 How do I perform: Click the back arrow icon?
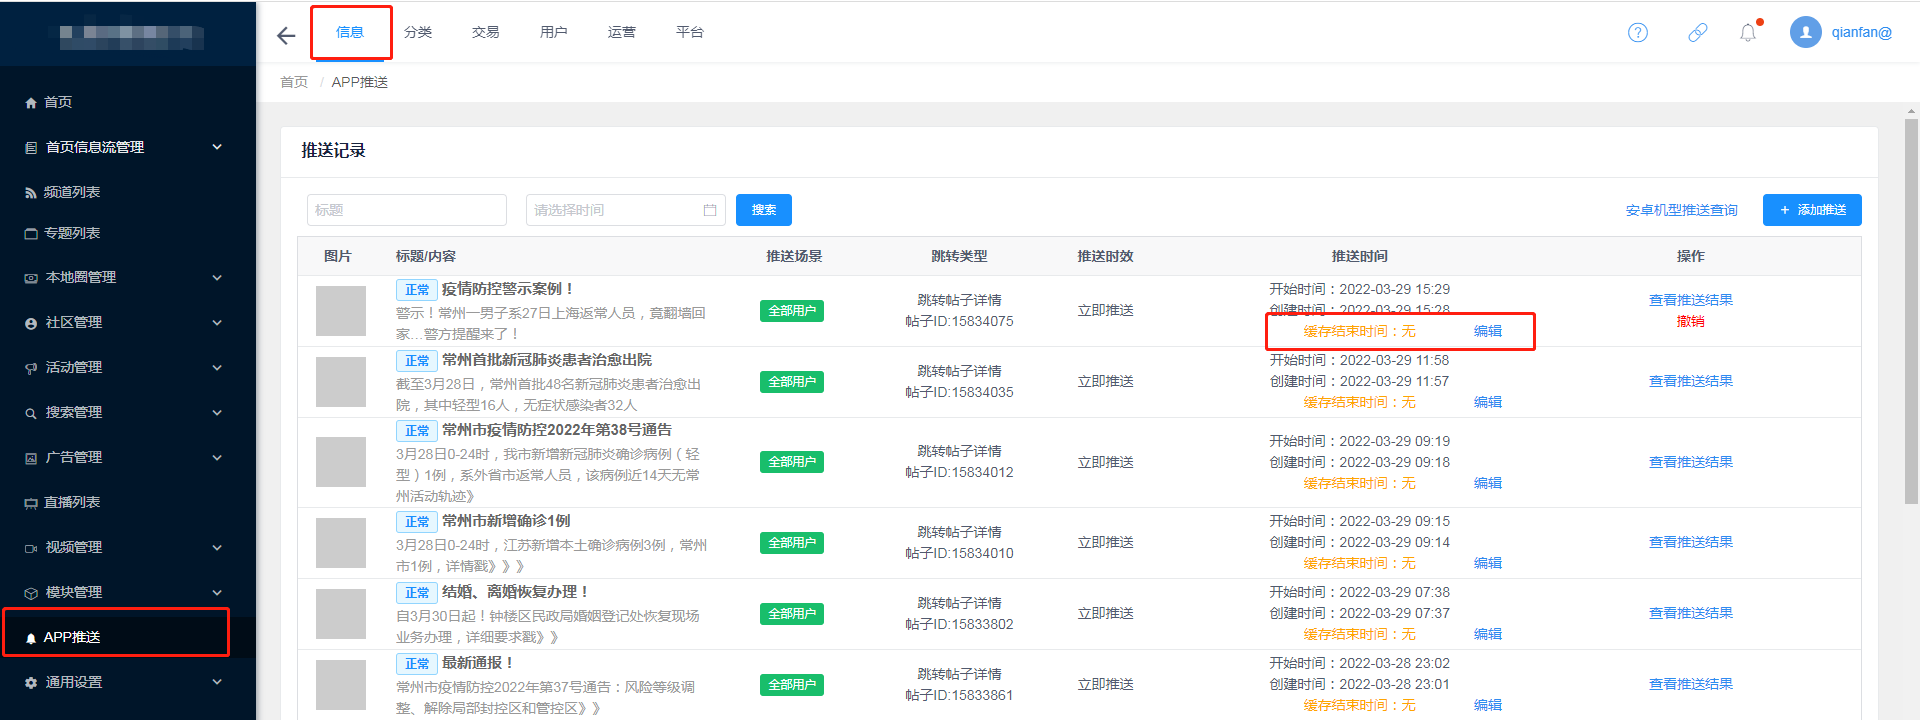click(x=286, y=36)
